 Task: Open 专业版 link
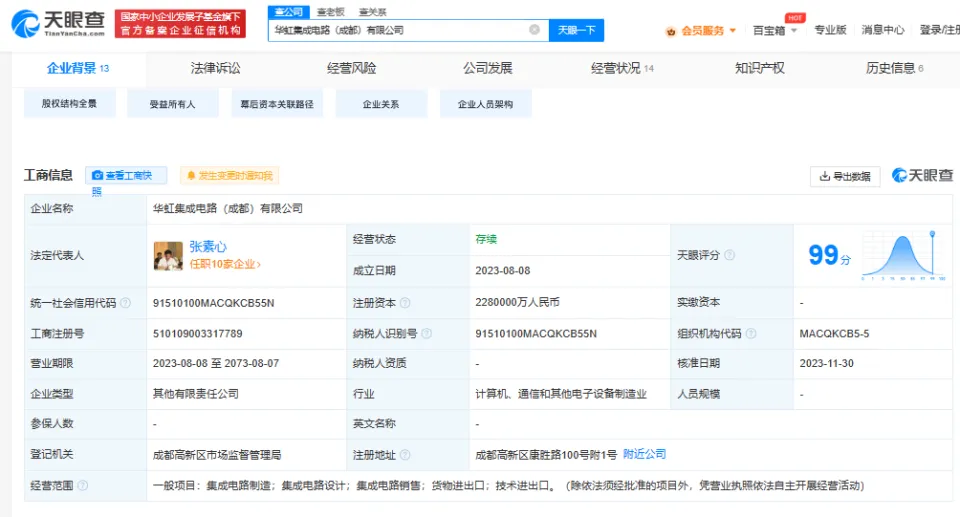(830, 30)
